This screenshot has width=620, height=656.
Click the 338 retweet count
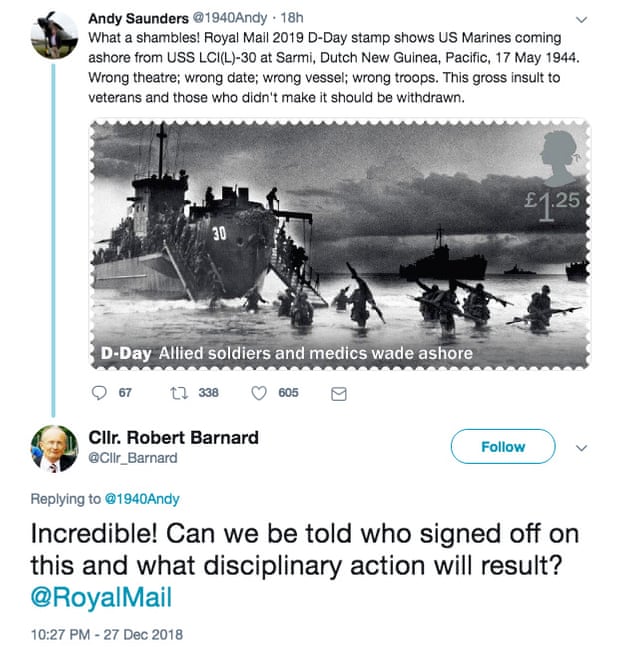(208, 393)
